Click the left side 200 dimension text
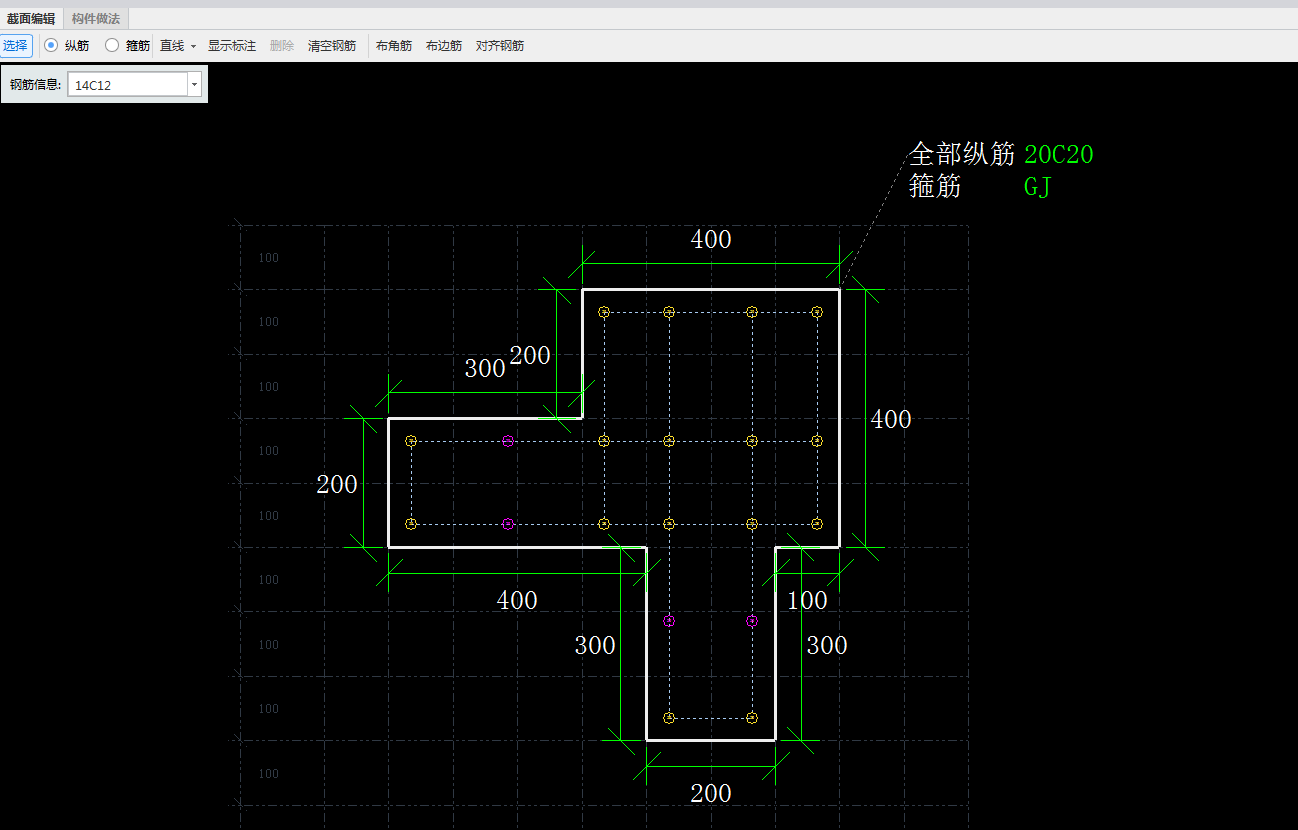Image resolution: width=1298 pixels, height=830 pixels. 337,485
